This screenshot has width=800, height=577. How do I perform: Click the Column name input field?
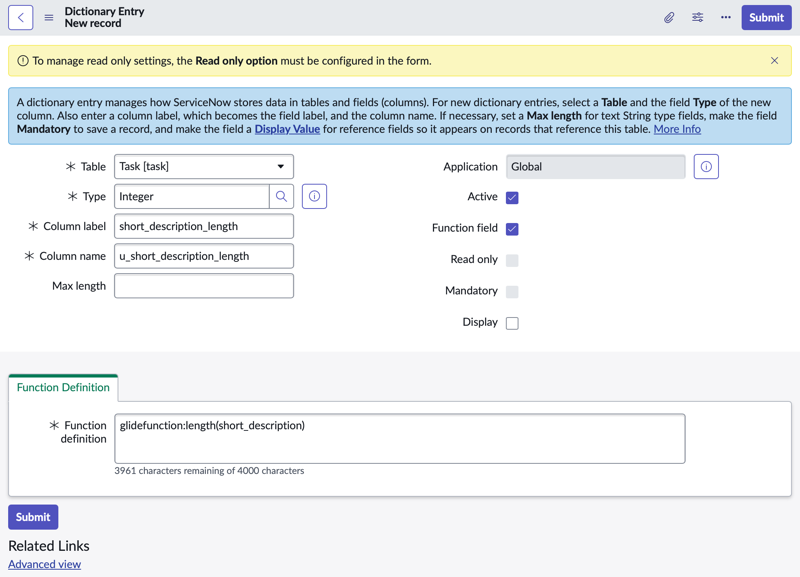(x=204, y=256)
